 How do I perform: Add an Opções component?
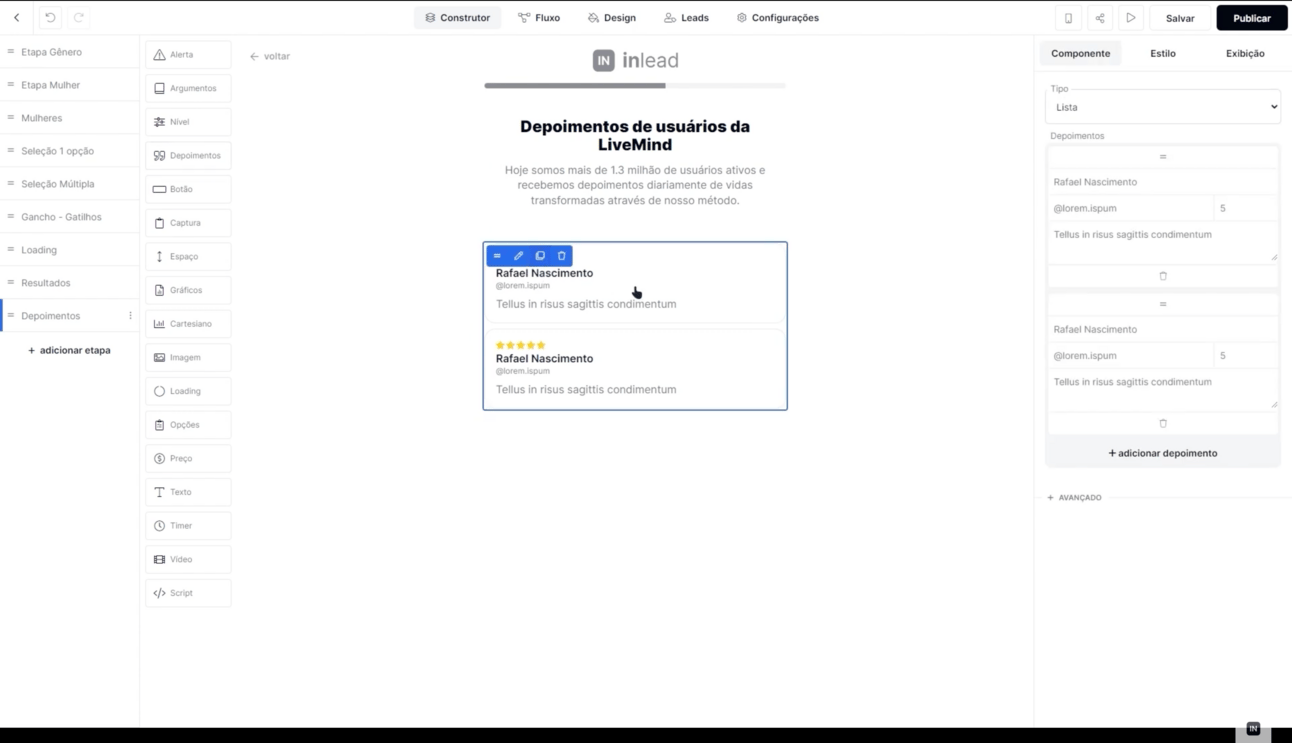click(x=188, y=425)
